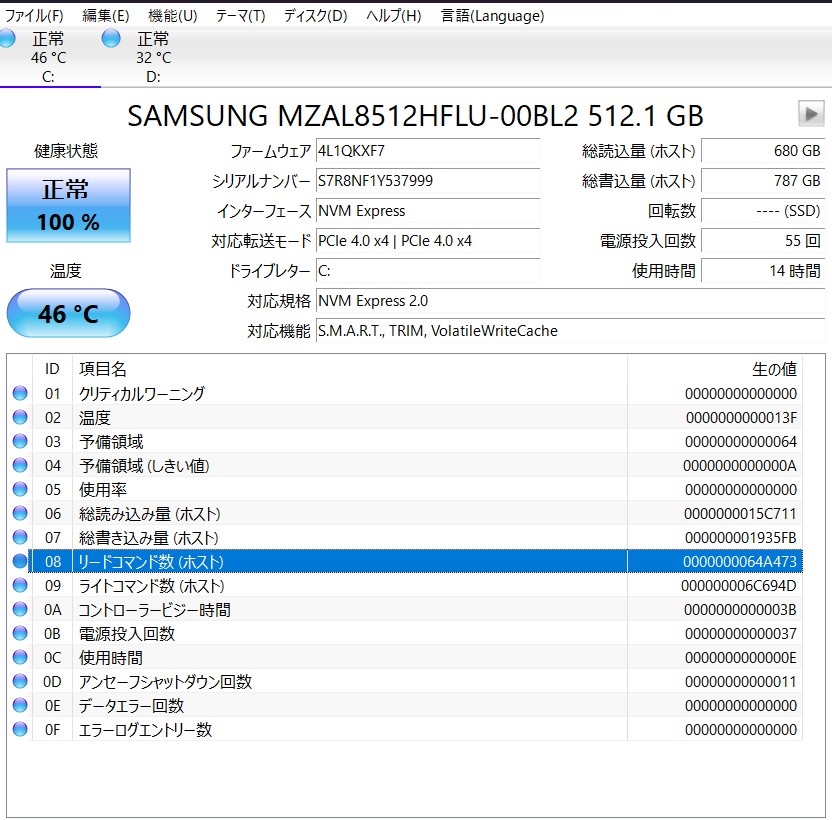Click the status orb for row 07

(20, 537)
